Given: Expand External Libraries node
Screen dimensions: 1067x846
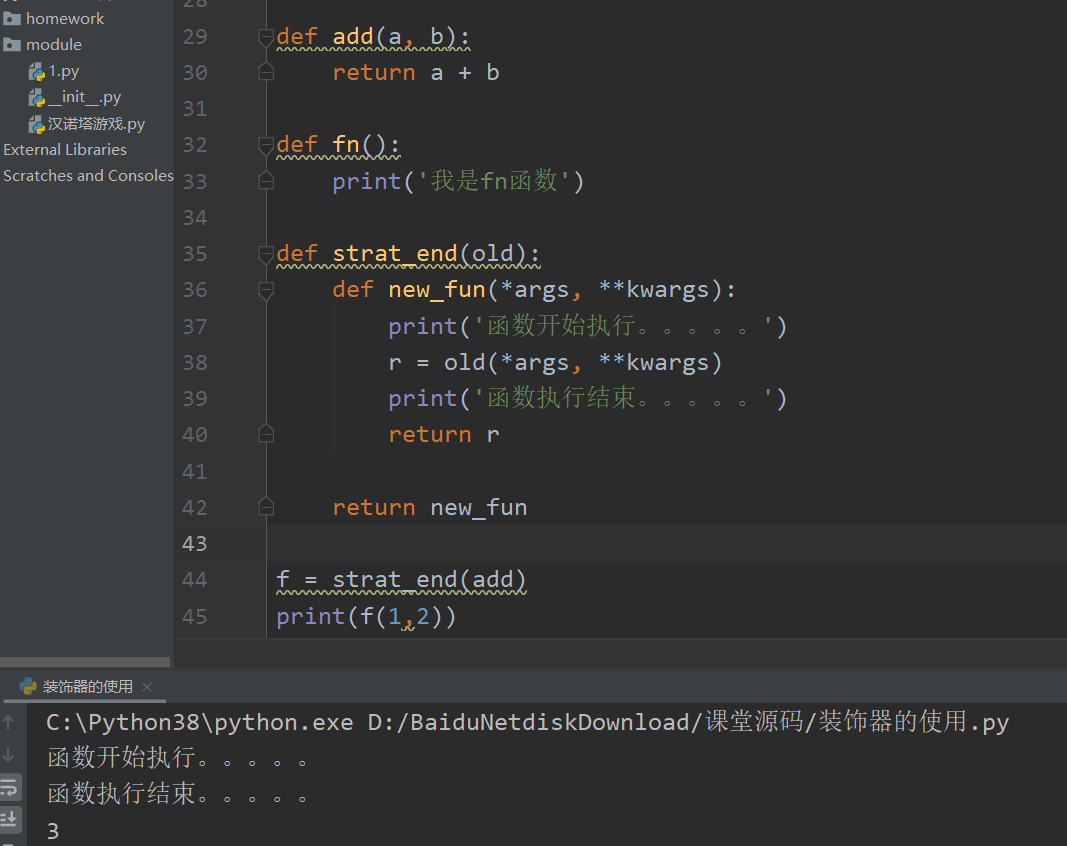Looking at the screenshot, I should [x=65, y=149].
